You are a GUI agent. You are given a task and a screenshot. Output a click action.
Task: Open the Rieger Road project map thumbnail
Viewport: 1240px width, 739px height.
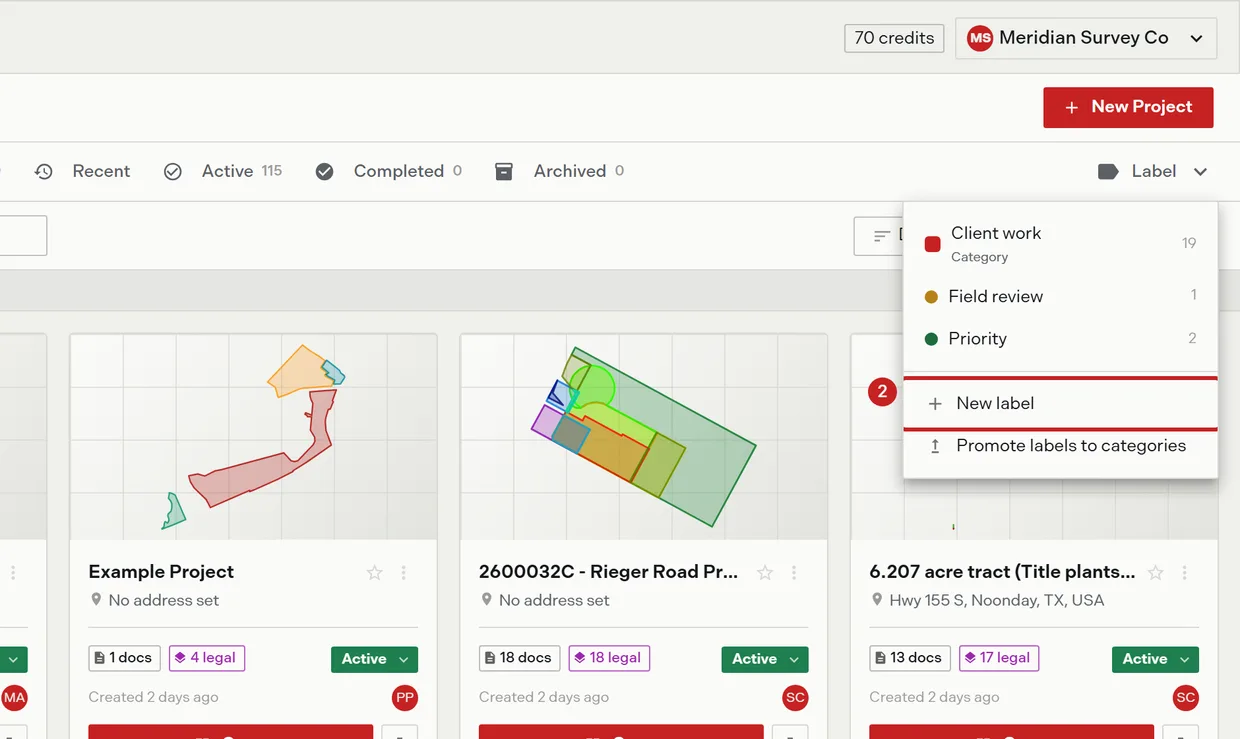pos(644,437)
